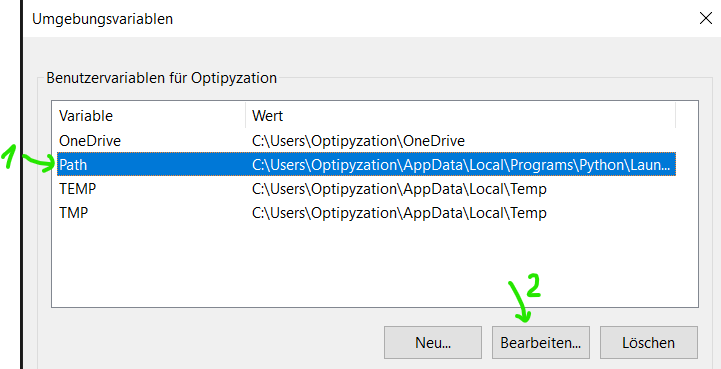Image resolution: width=721 pixels, height=369 pixels.
Task: Click the Neu... button
Action: point(433,343)
